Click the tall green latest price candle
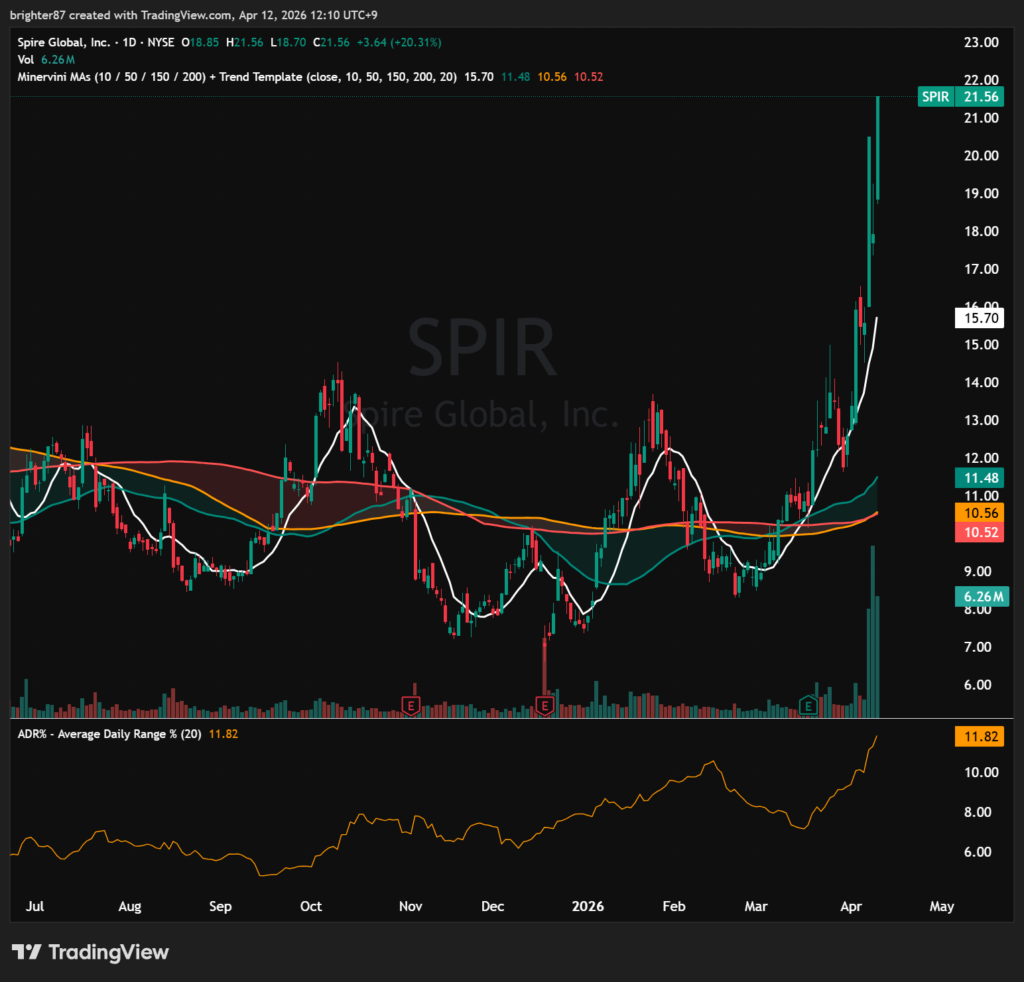 877,148
